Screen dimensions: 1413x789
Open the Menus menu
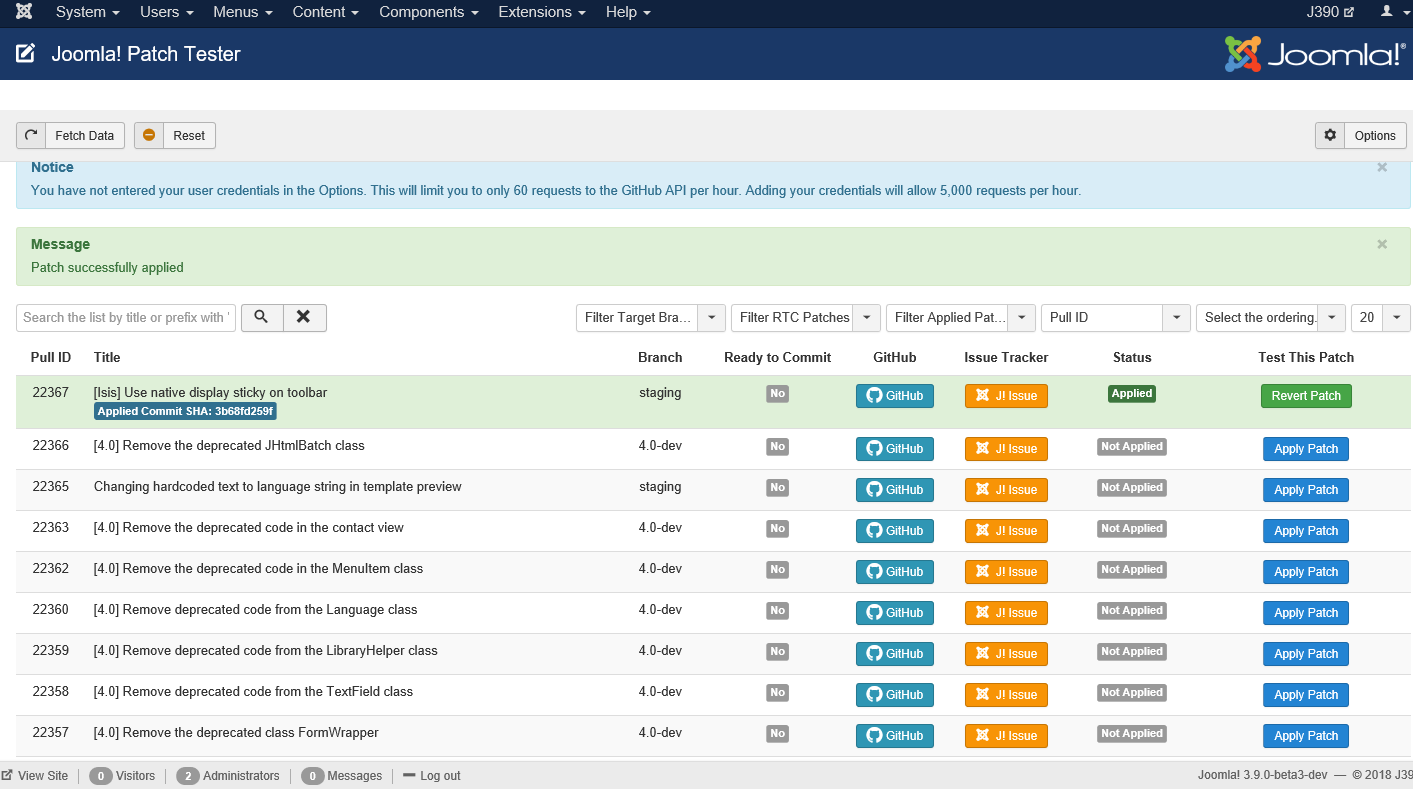[243, 12]
